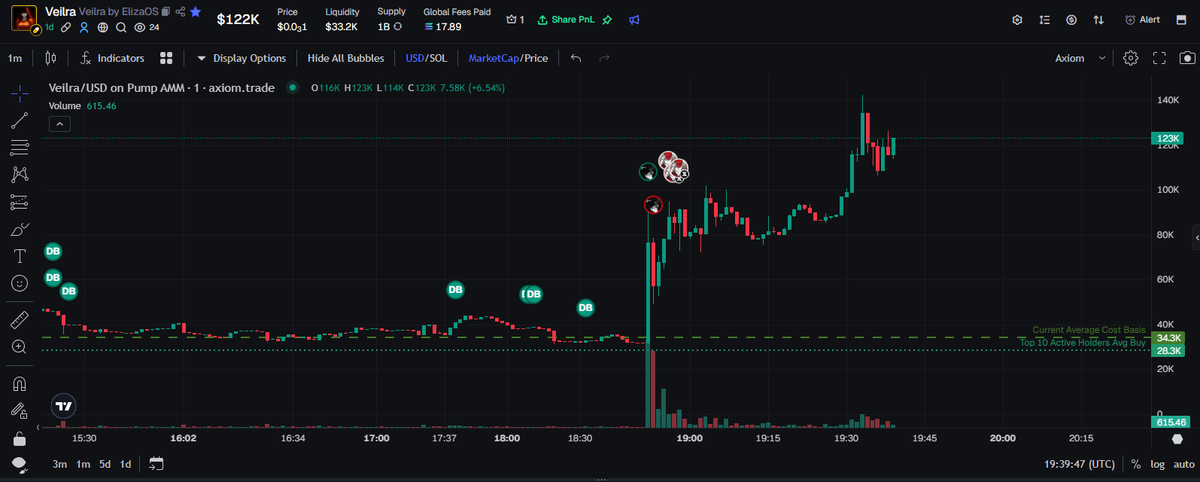Click the share icon next to token name
Screen dimensions: 1200x482
(x=180, y=11)
